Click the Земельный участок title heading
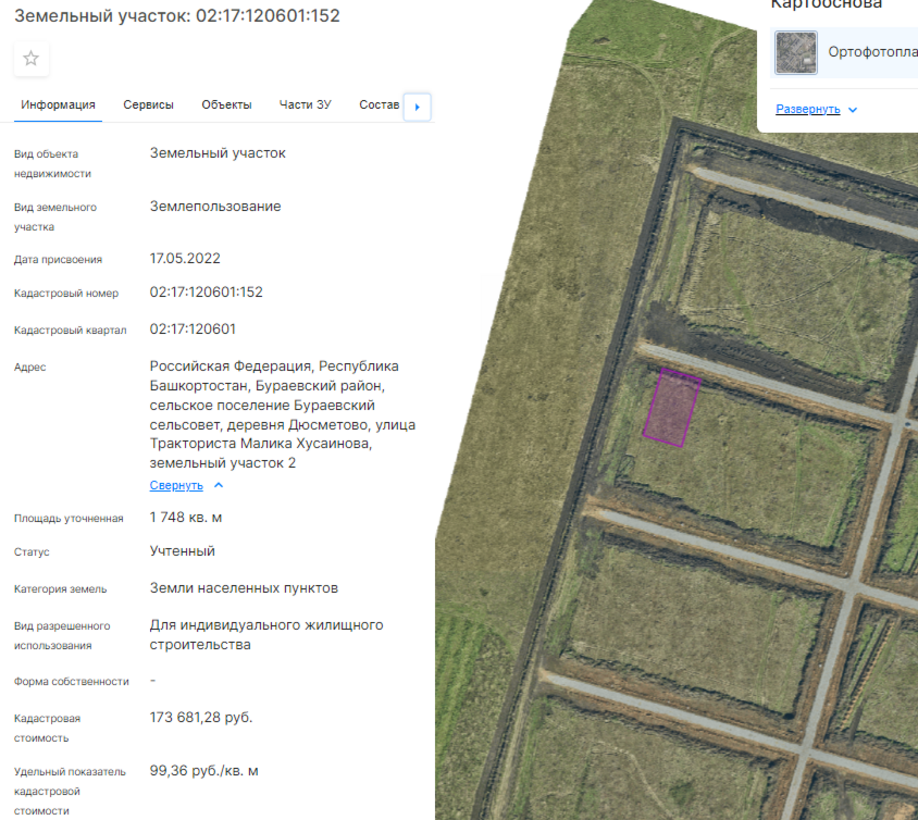 coord(177,16)
